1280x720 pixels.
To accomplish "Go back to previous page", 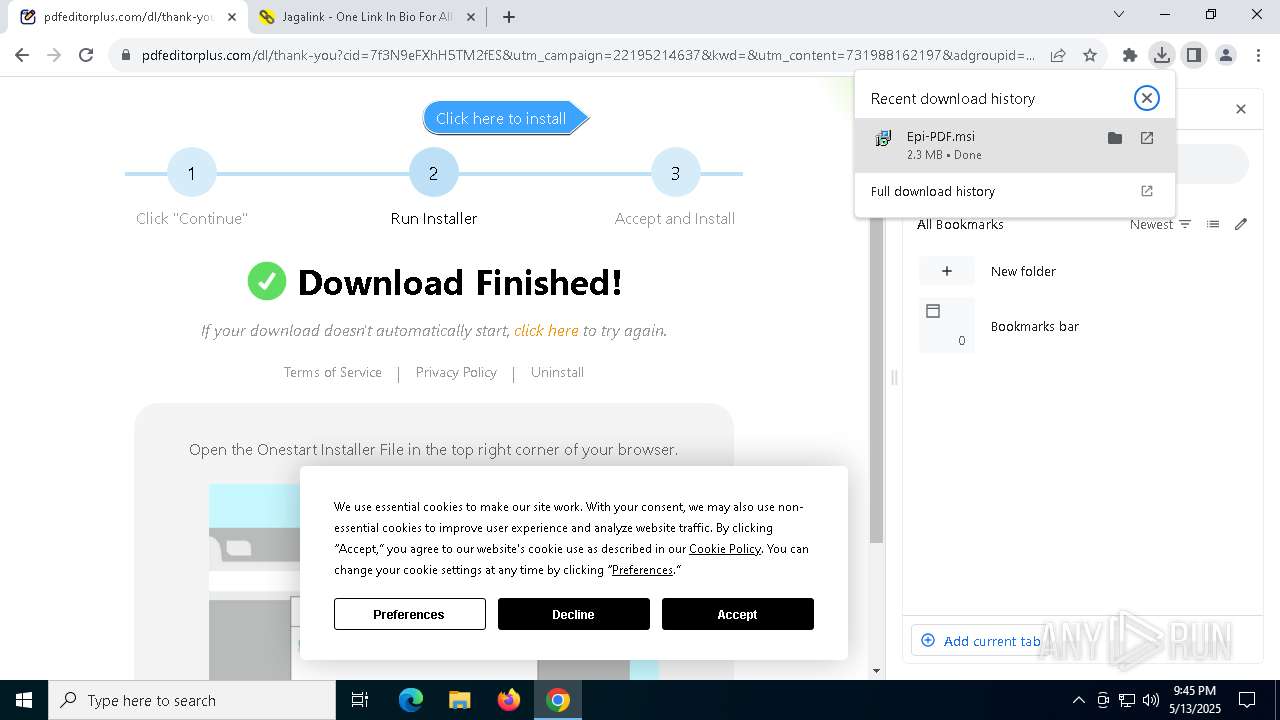I will click(x=22, y=55).
